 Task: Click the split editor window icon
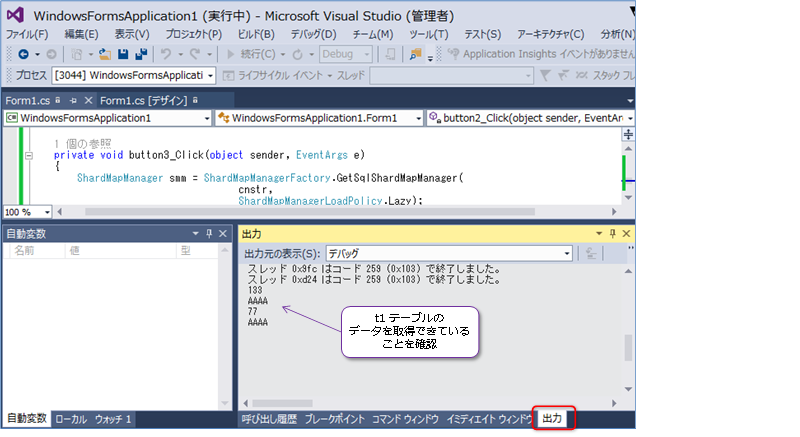629,134
